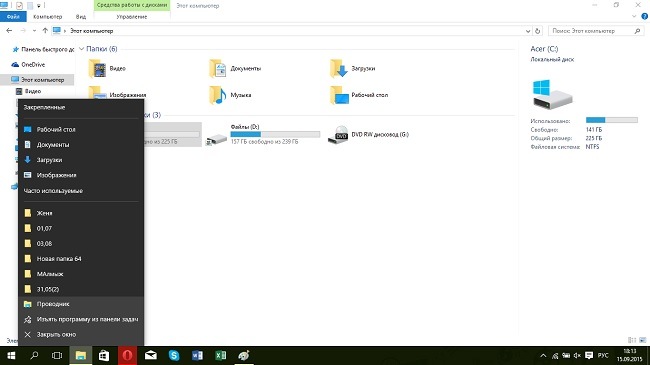650x365 pixels.
Task: Open Excel from the taskbar
Action: 221,355
